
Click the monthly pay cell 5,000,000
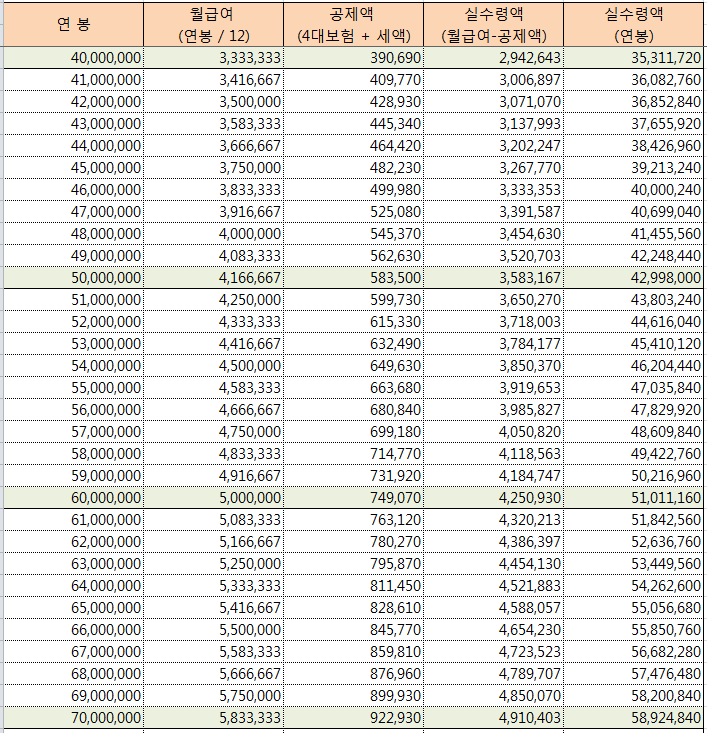213,497
